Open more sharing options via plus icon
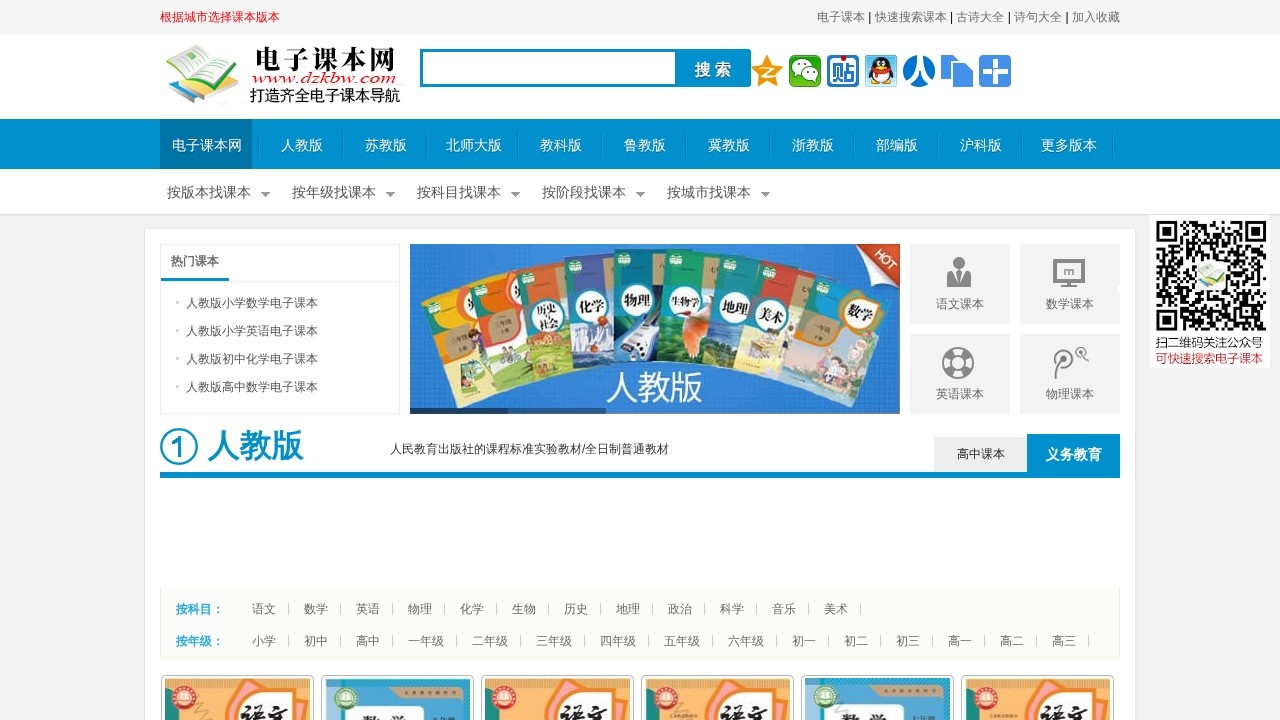Image resolution: width=1280 pixels, height=720 pixels. pyautogui.click(x=994, y=71)
